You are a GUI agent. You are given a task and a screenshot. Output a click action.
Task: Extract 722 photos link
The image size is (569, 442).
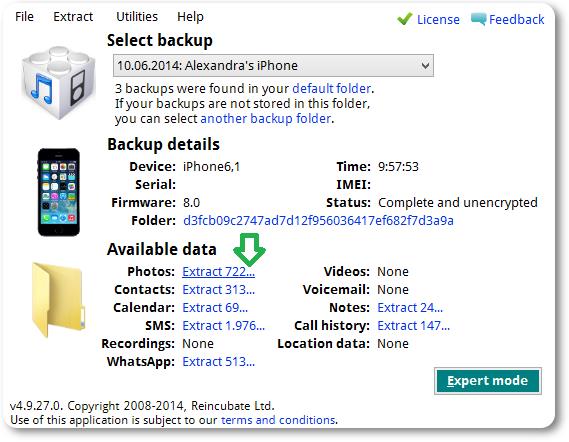coord(218,271)
